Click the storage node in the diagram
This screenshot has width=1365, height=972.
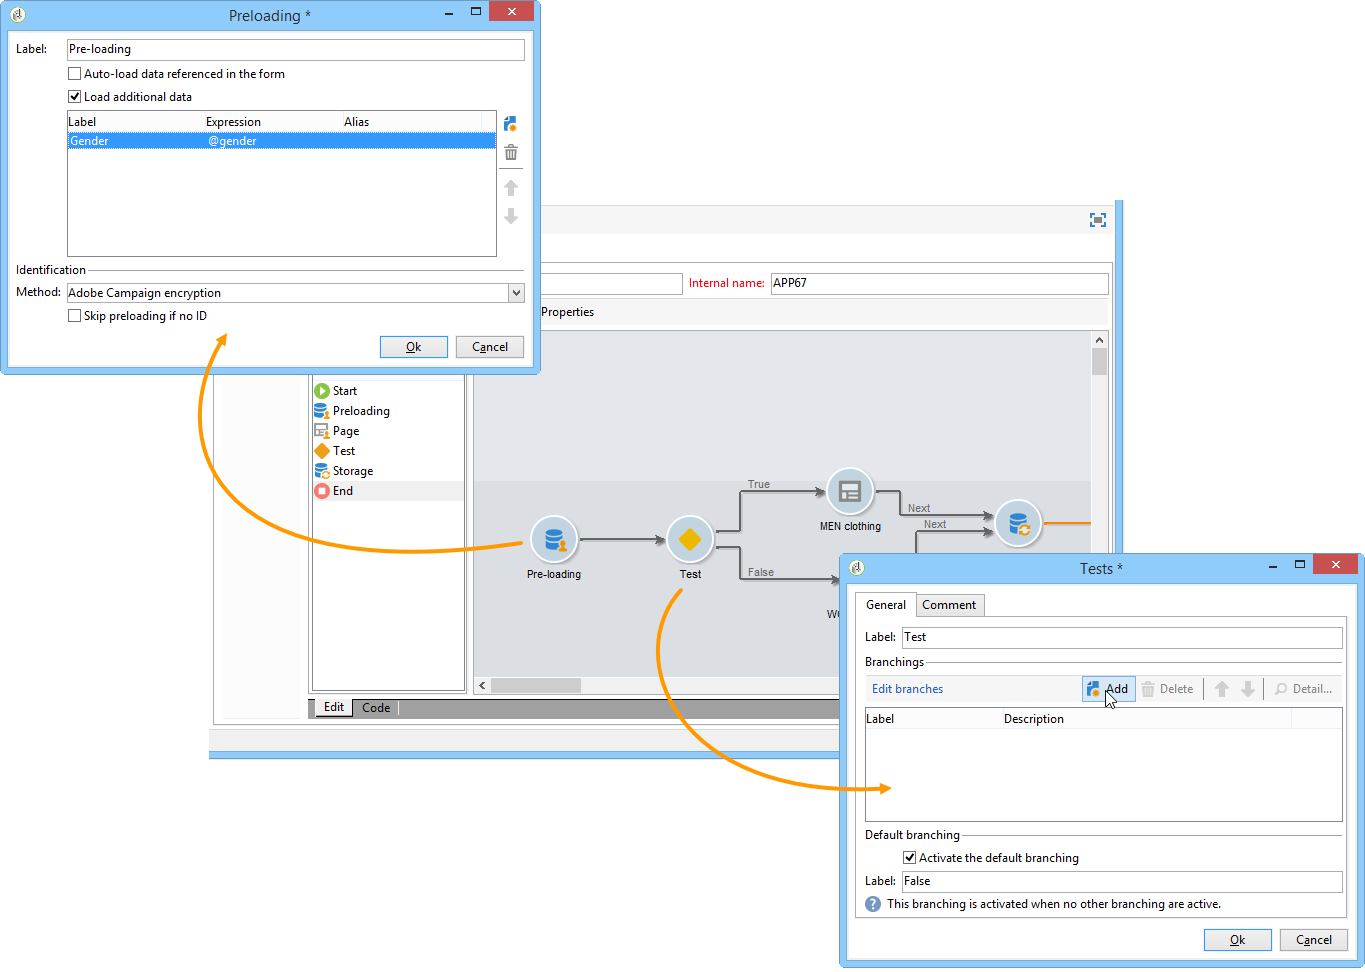point(1018,524)
